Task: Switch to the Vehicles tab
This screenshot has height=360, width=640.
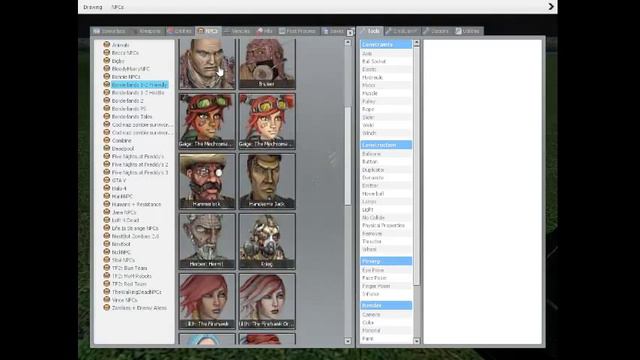Action: tap(237, 31)
